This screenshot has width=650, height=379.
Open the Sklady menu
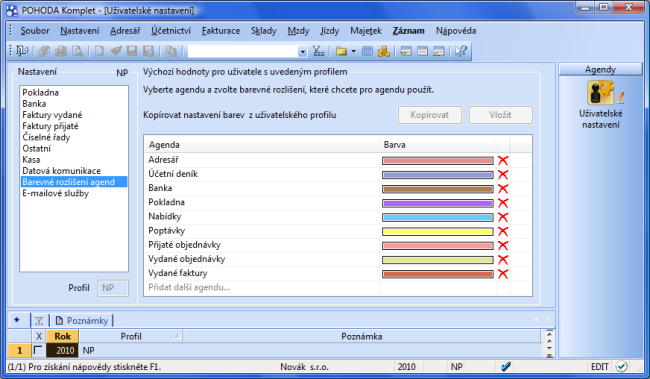(x=264, y=31)
